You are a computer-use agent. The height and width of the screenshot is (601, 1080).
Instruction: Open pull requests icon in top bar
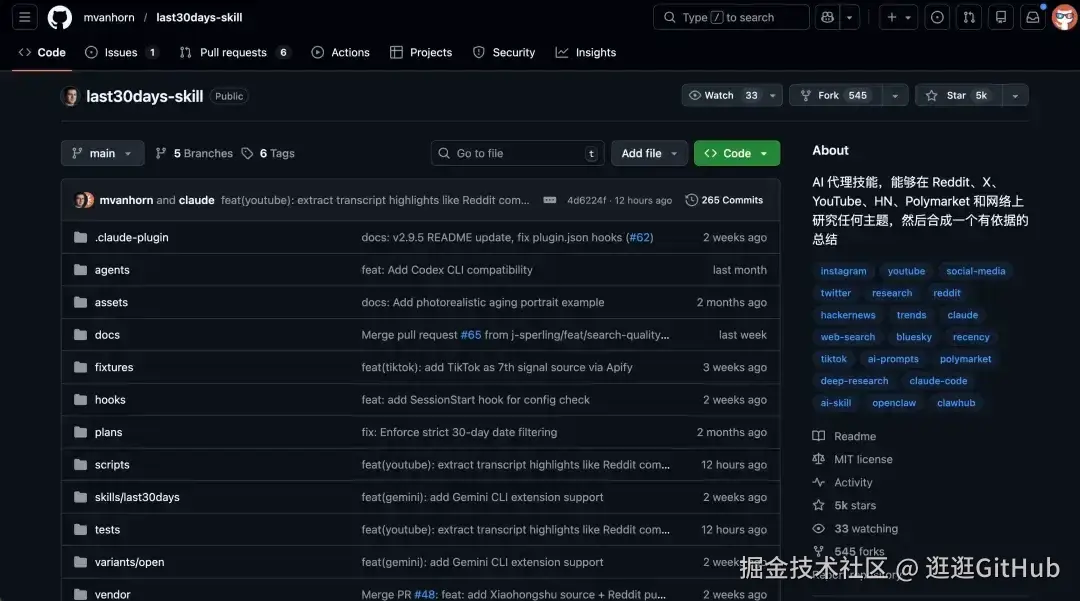pyautogui.click(x=969, y=17)
